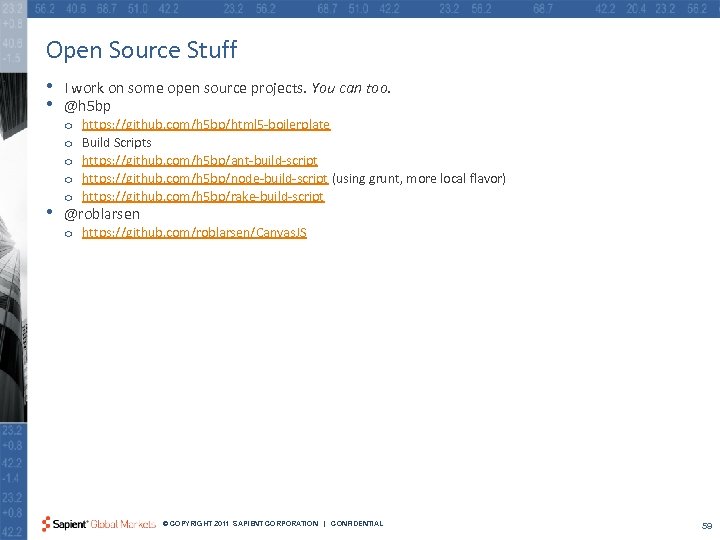Open the node-build-script GitHub link
The height and width of the screenshot is (540, 720).
click(x=205, y=178)
